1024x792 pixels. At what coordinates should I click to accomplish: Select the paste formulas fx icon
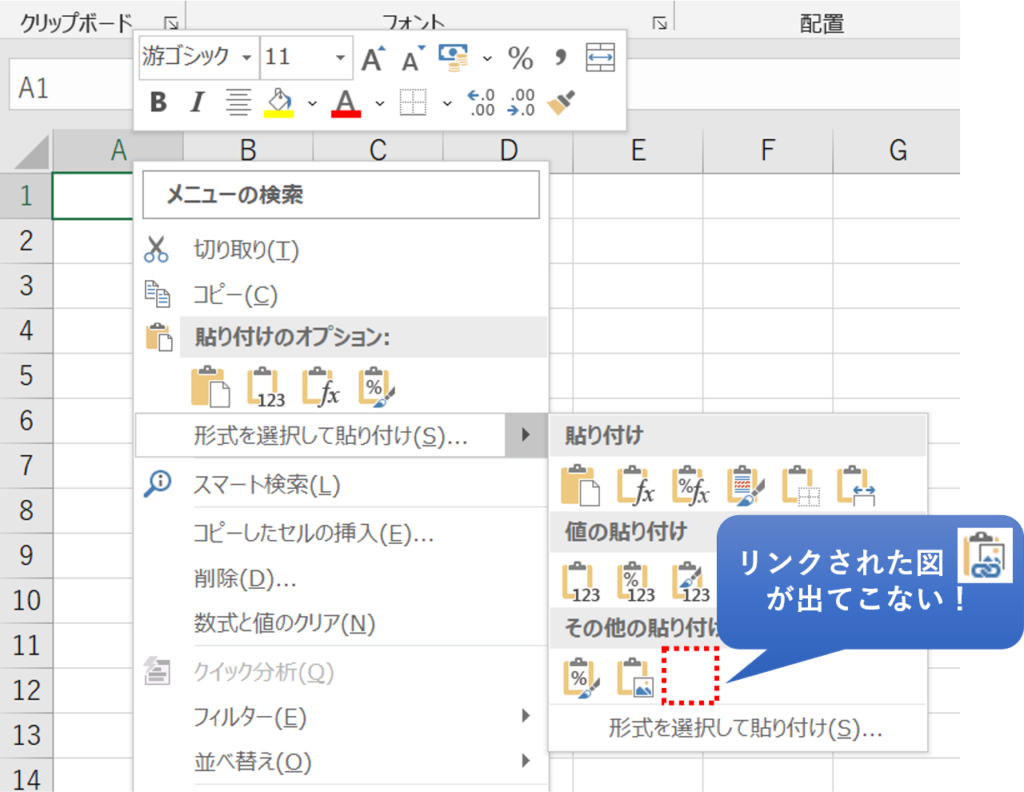click(320, 387)
